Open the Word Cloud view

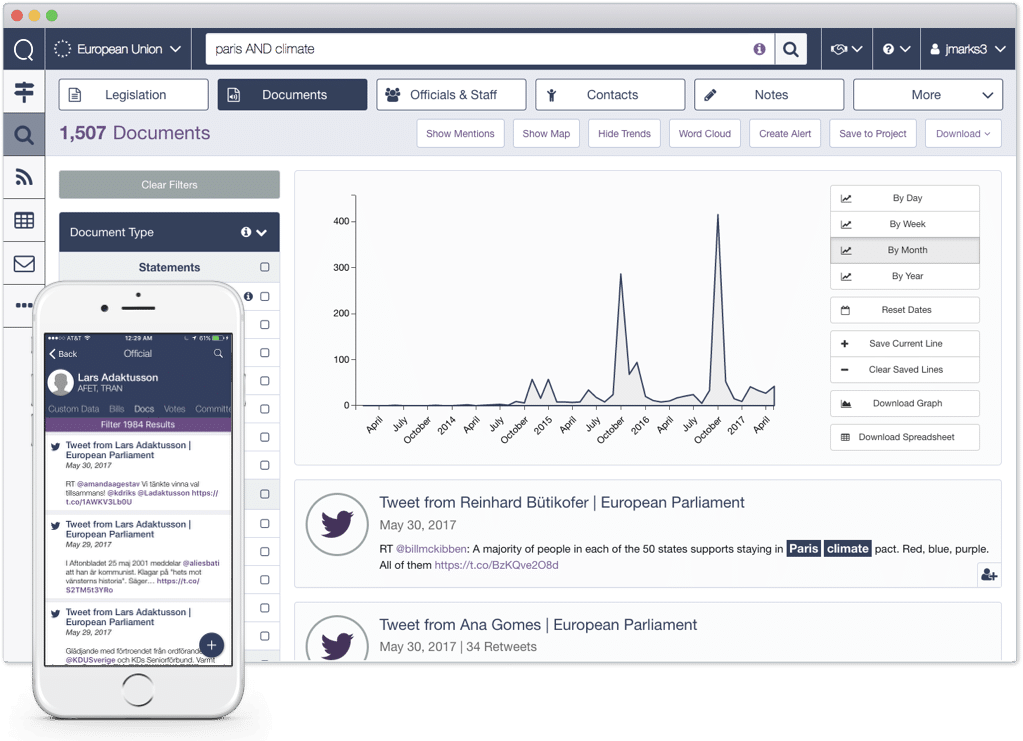(x=705, y=134)
